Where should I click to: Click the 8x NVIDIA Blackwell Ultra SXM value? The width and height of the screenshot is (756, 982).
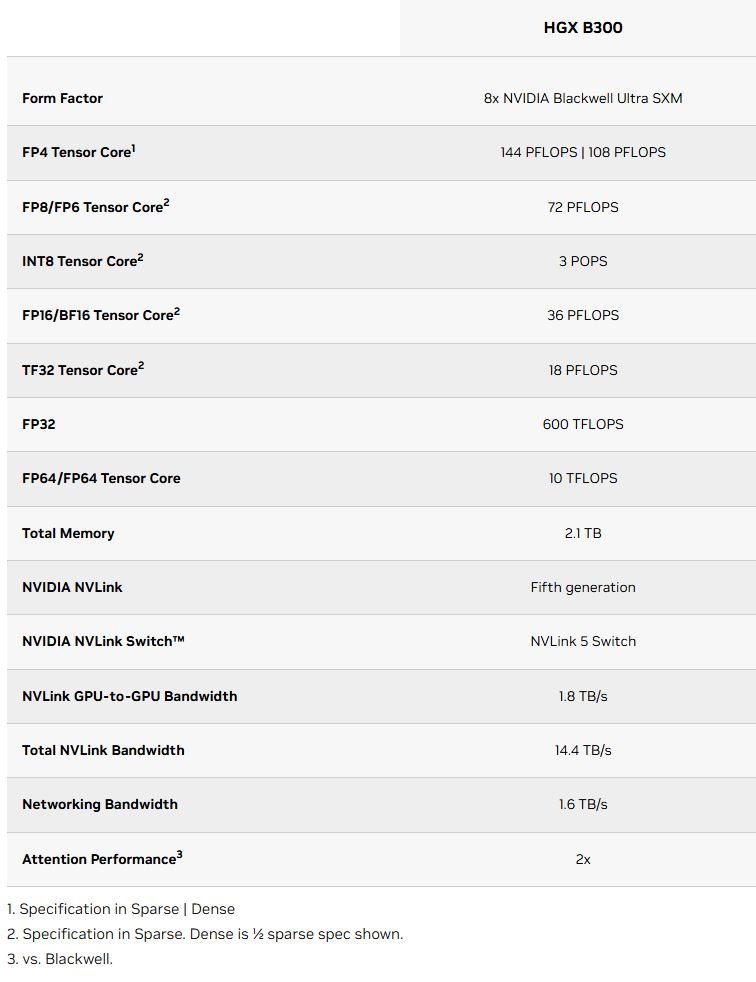coord(583,98)
